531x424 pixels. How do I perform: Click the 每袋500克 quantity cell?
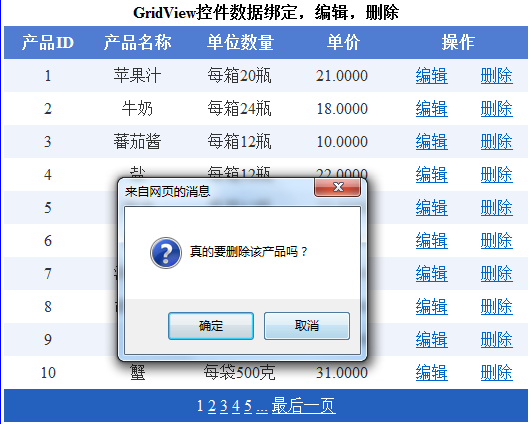click(239, 373)
